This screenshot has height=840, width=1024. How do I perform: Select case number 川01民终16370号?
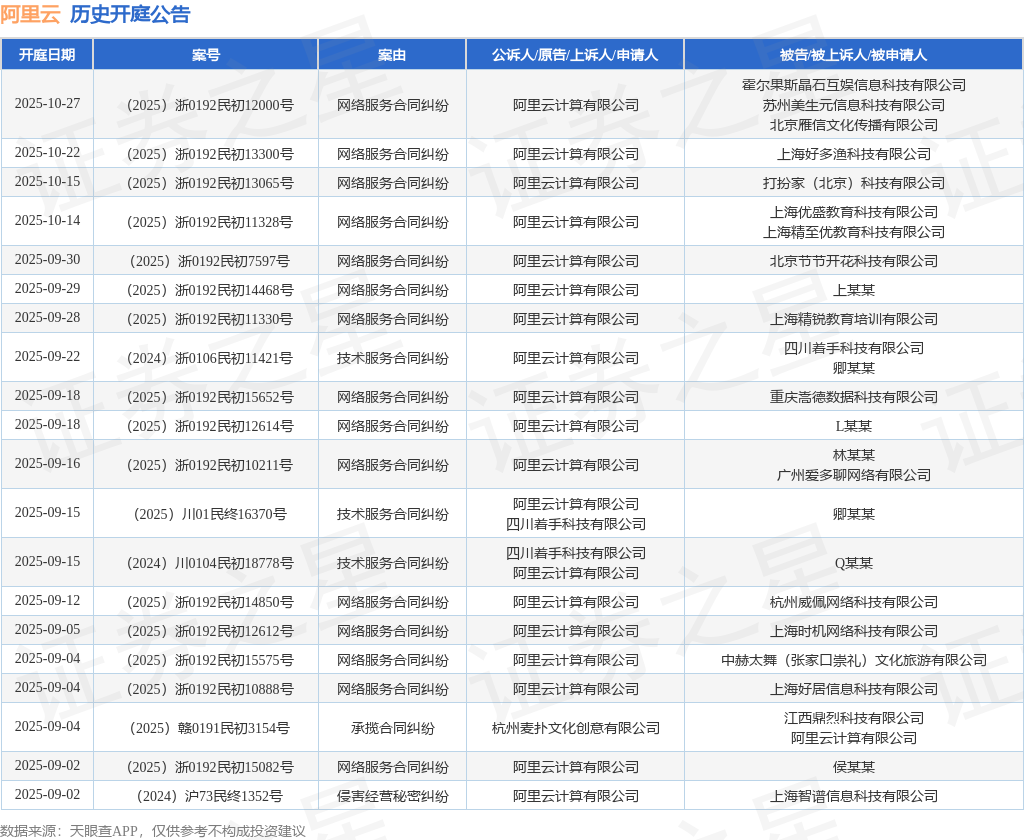[210, 514]
